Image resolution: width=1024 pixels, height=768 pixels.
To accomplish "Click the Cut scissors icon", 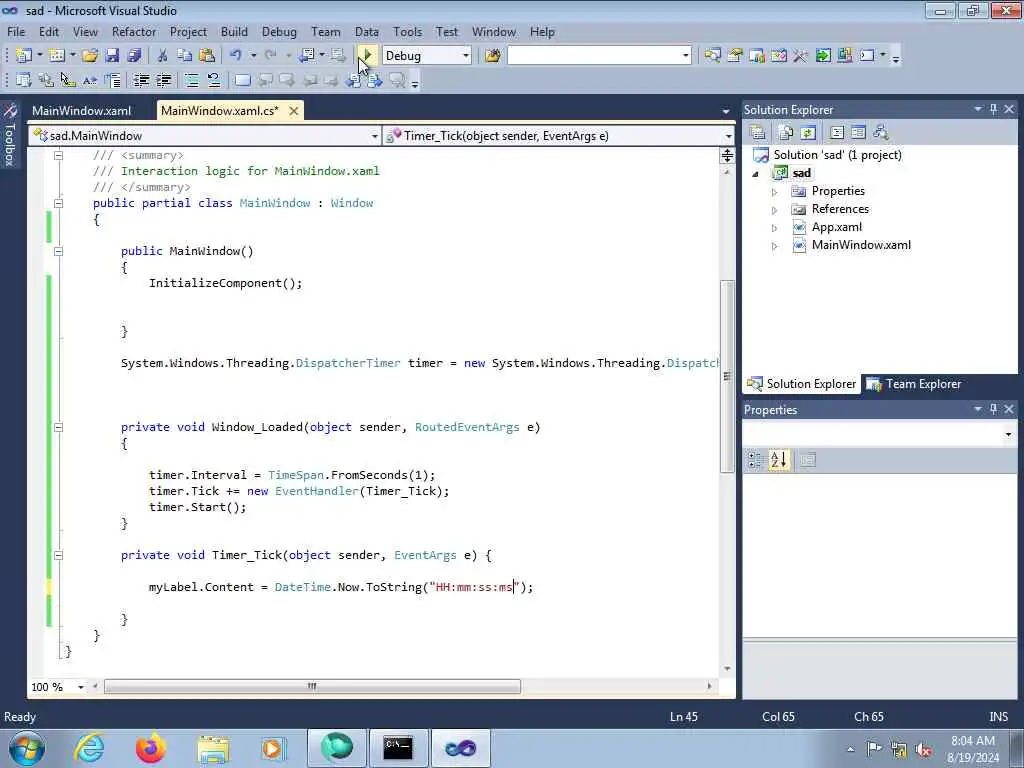I will pos(163,56).
